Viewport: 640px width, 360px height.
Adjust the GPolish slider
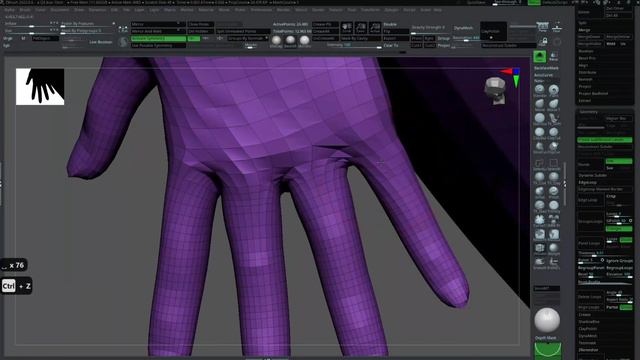tap(619, 221)
